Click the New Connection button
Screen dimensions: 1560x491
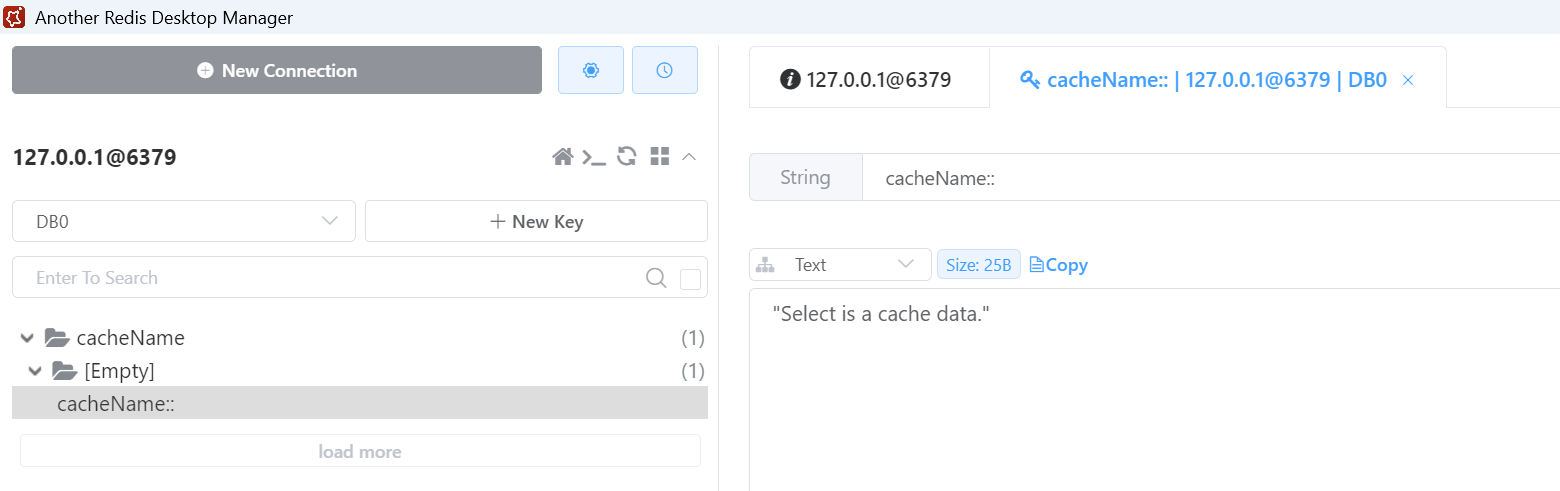coord(277,70)
